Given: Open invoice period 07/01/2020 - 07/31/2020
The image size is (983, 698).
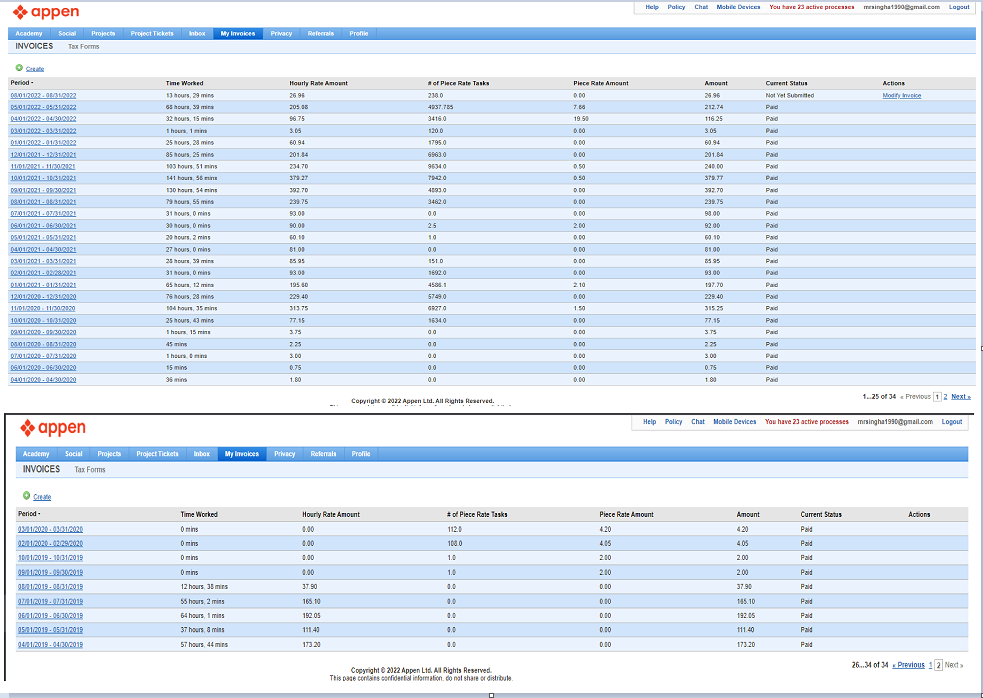Looking at the screenshot, I should pyautogui.click(x=43, y=356).
